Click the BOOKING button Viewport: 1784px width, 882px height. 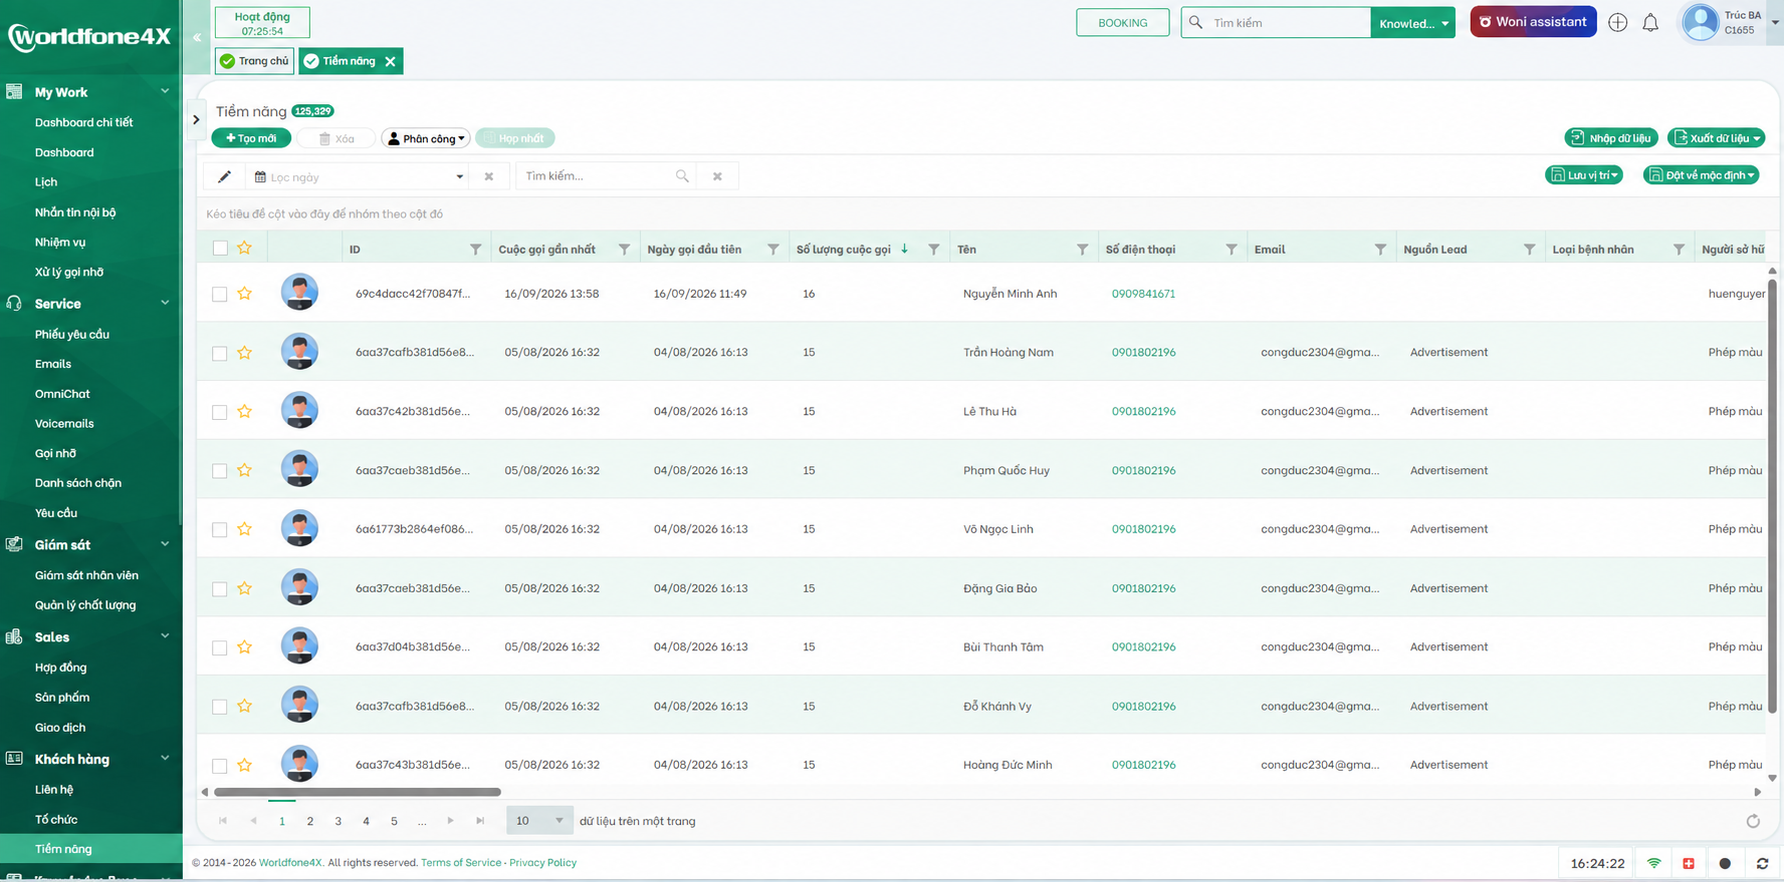pos(1123,23)
